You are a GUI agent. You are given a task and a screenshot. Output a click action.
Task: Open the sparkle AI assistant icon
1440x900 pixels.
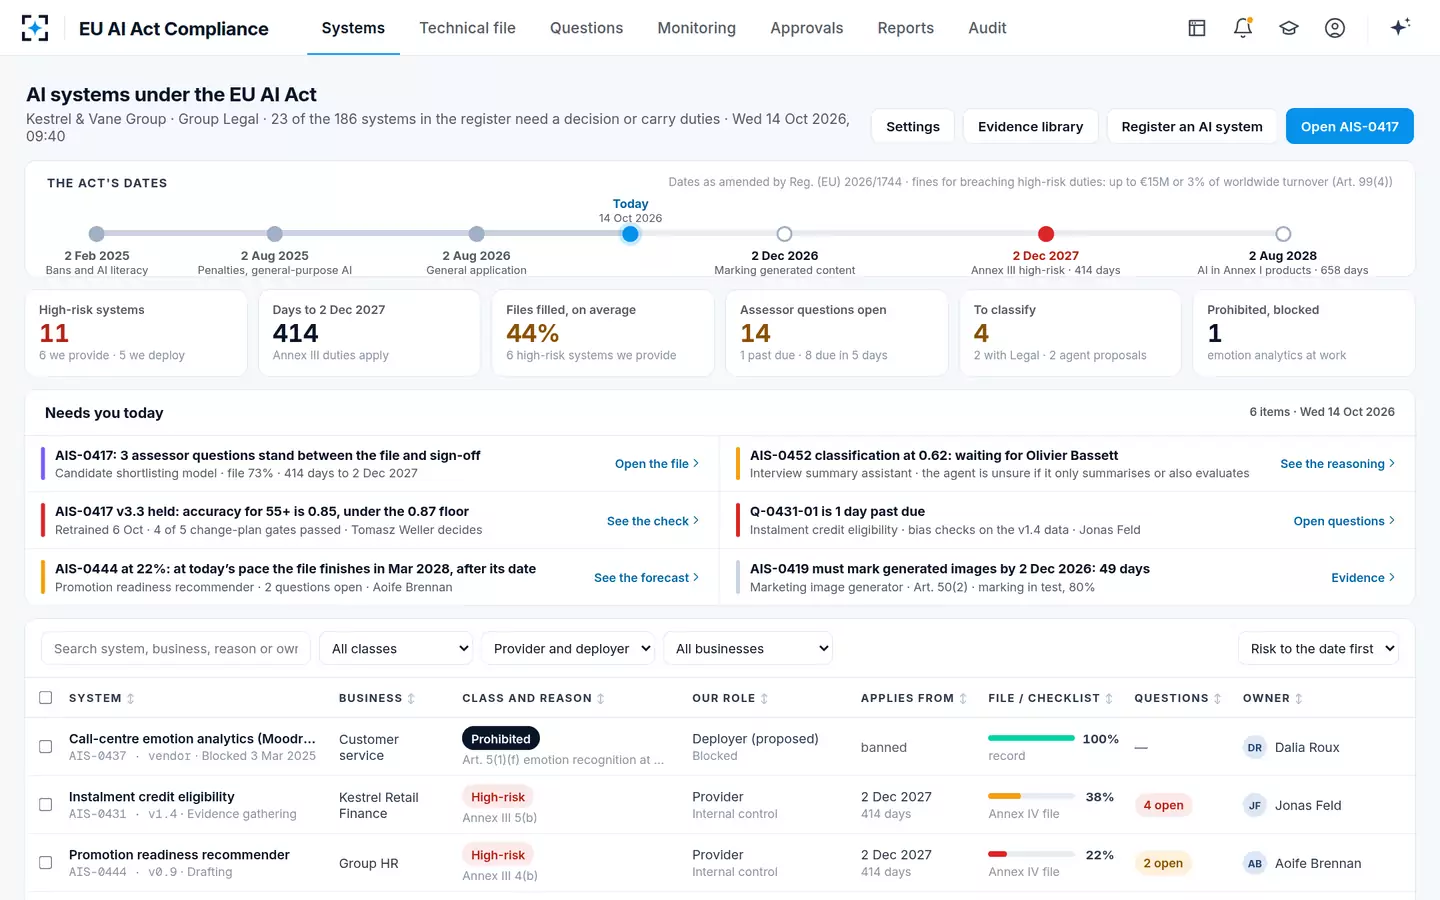(x=1400, y=27)
